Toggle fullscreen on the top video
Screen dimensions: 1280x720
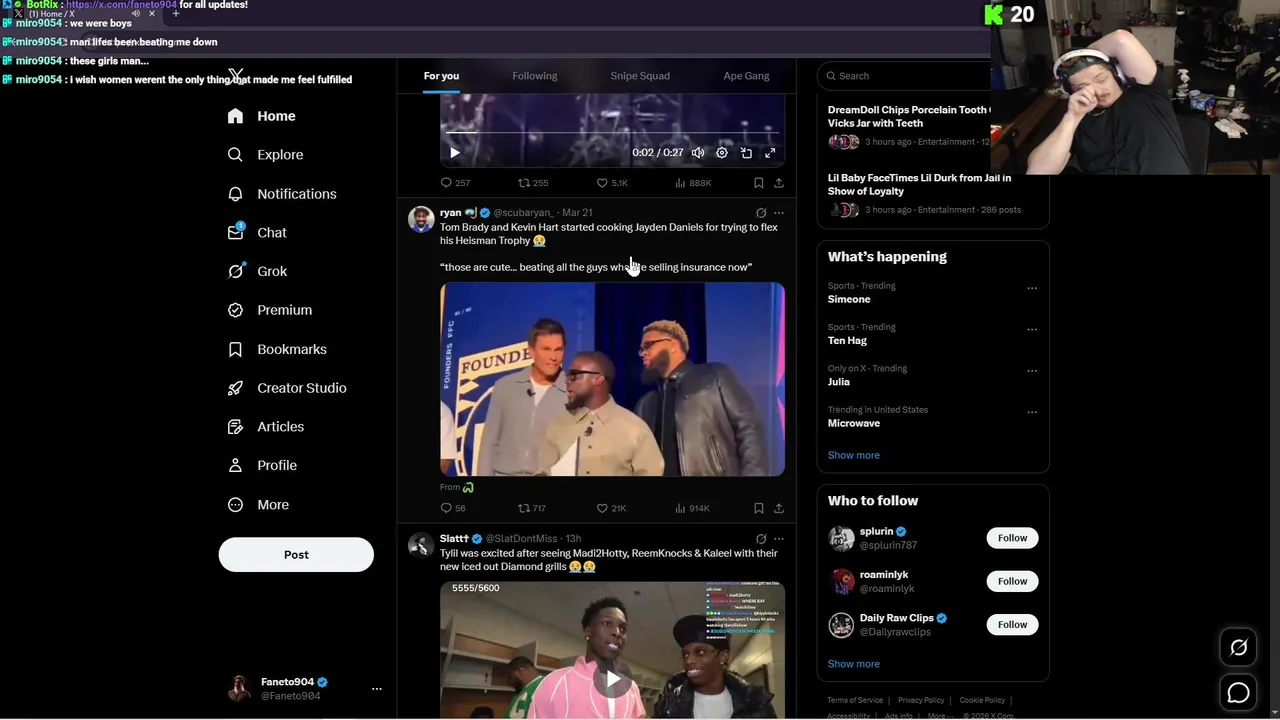click(x=770, y=153)
